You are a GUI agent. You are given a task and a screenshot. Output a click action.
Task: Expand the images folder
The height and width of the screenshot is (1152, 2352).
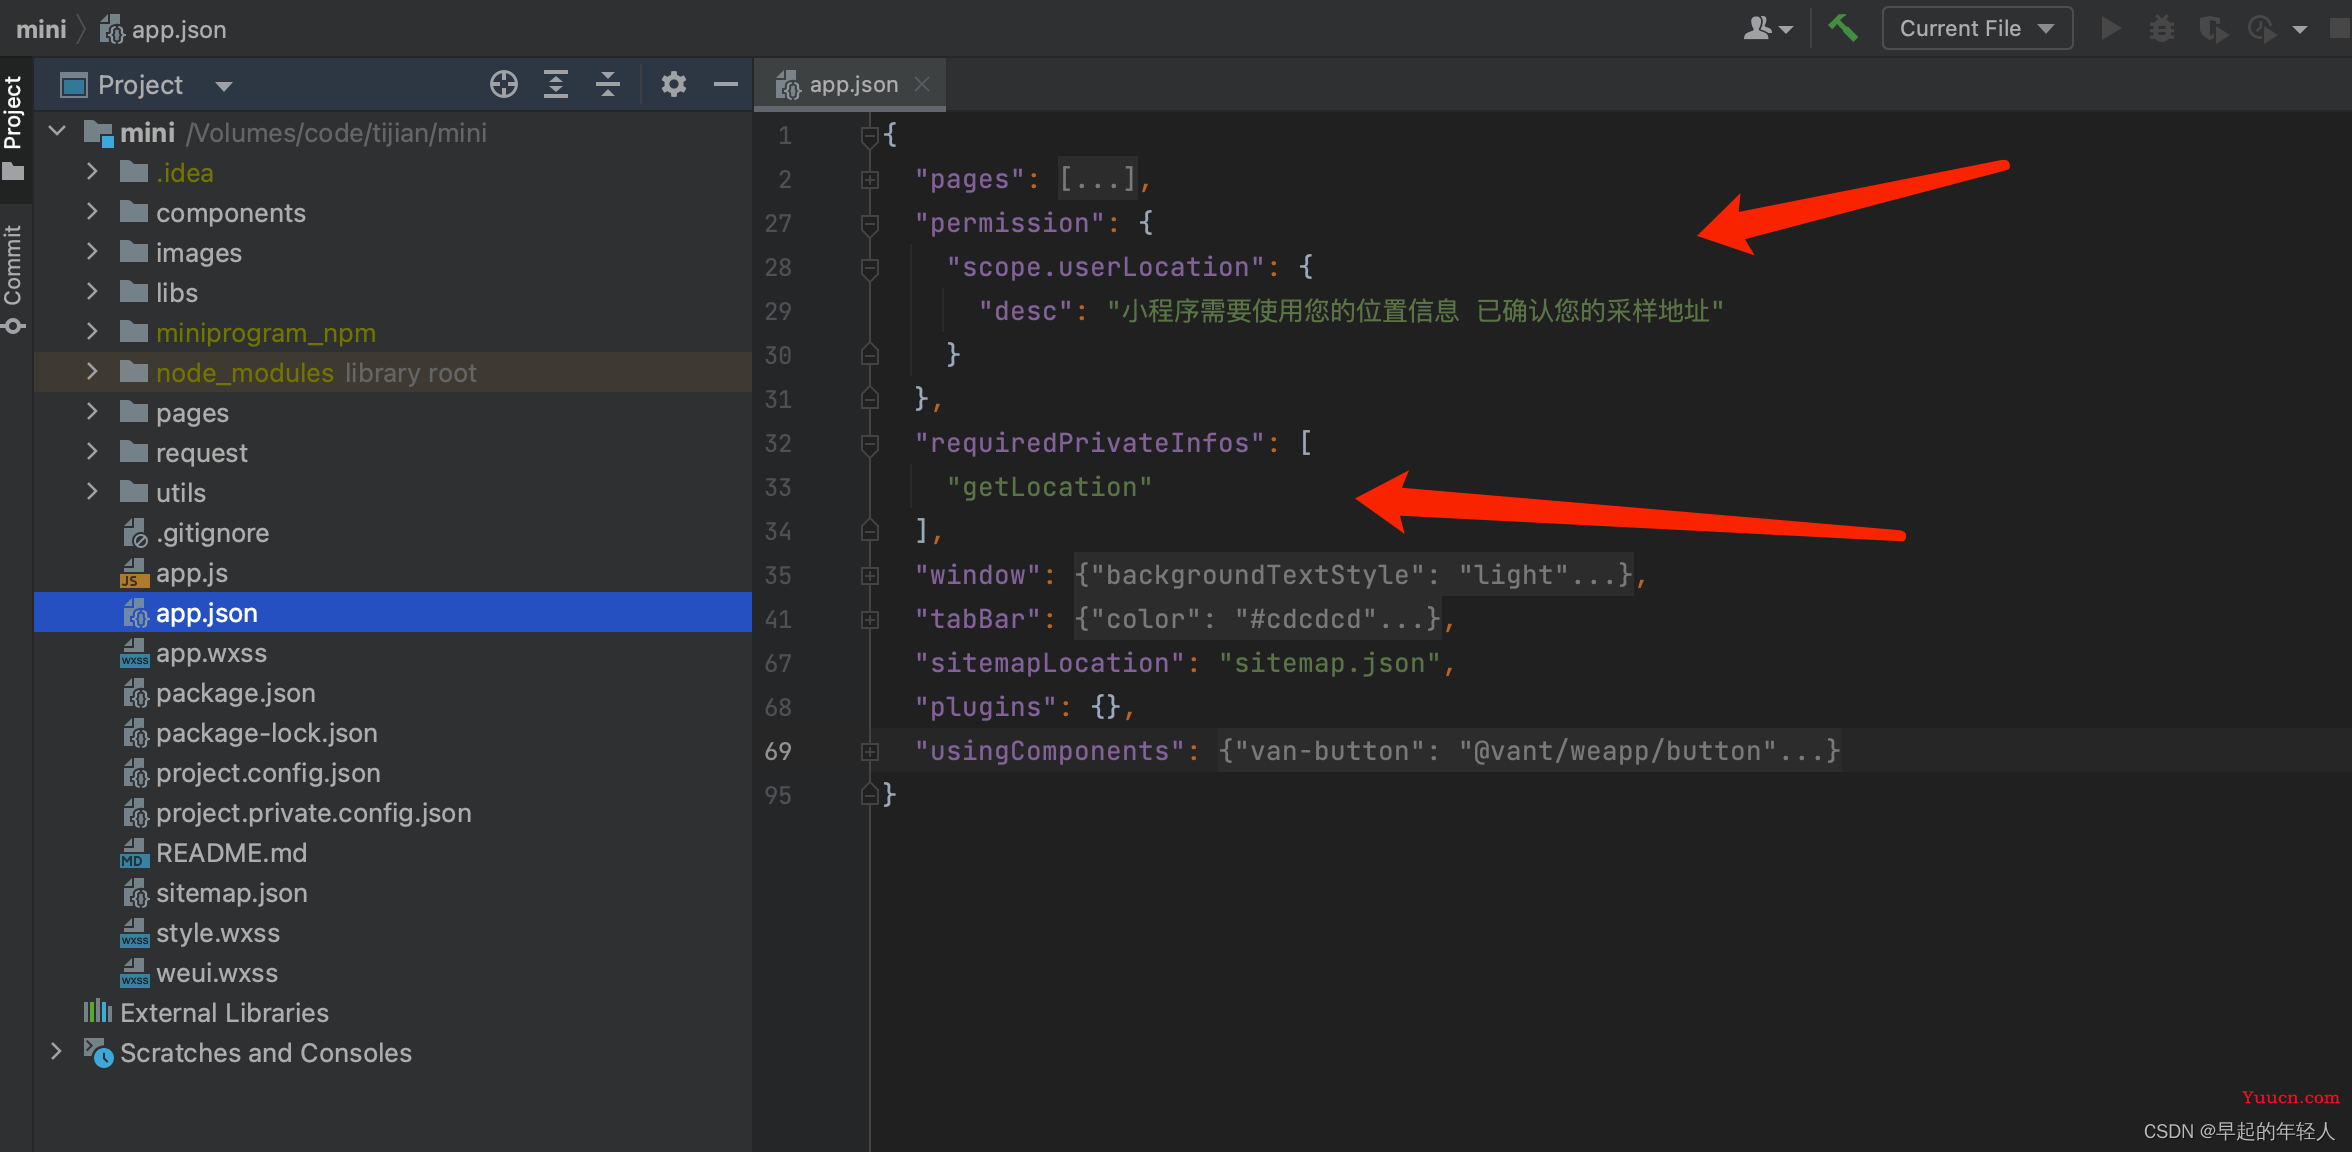click(92, 252)
